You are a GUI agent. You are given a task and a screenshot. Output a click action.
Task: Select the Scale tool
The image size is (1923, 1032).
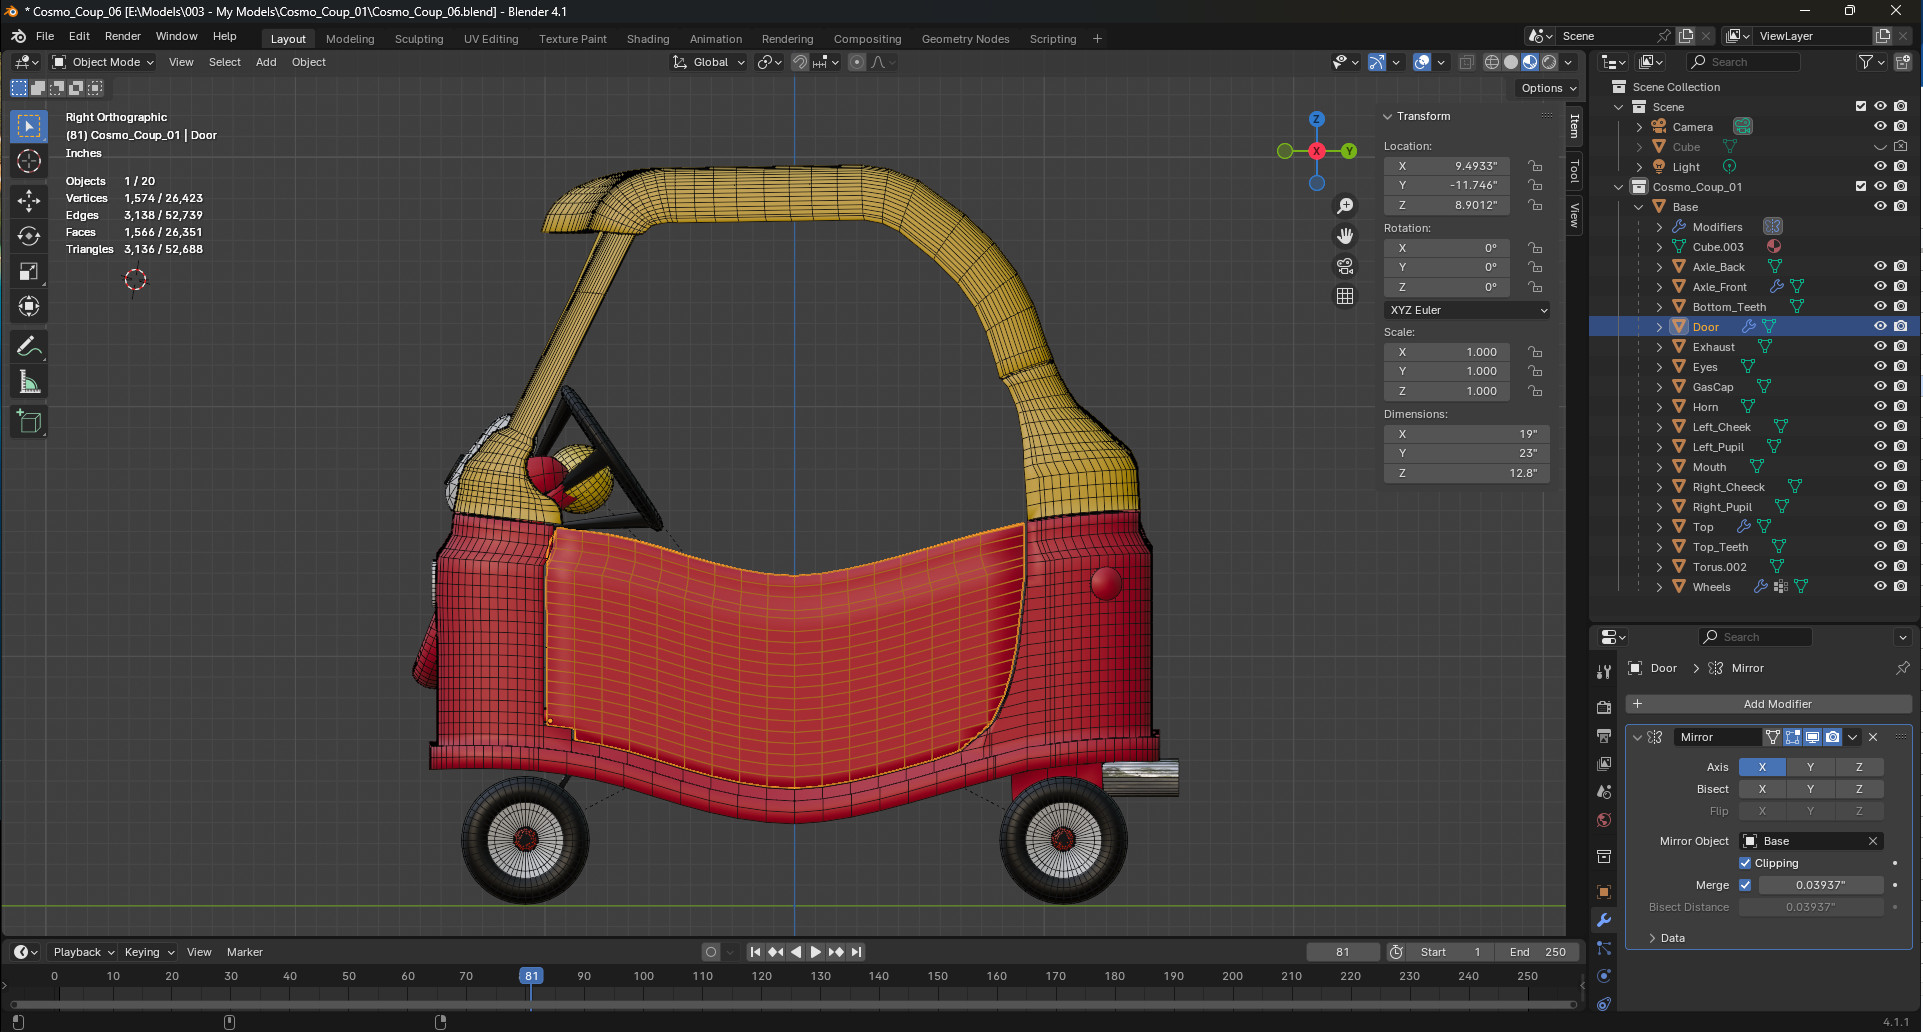[x=29, y=271]
